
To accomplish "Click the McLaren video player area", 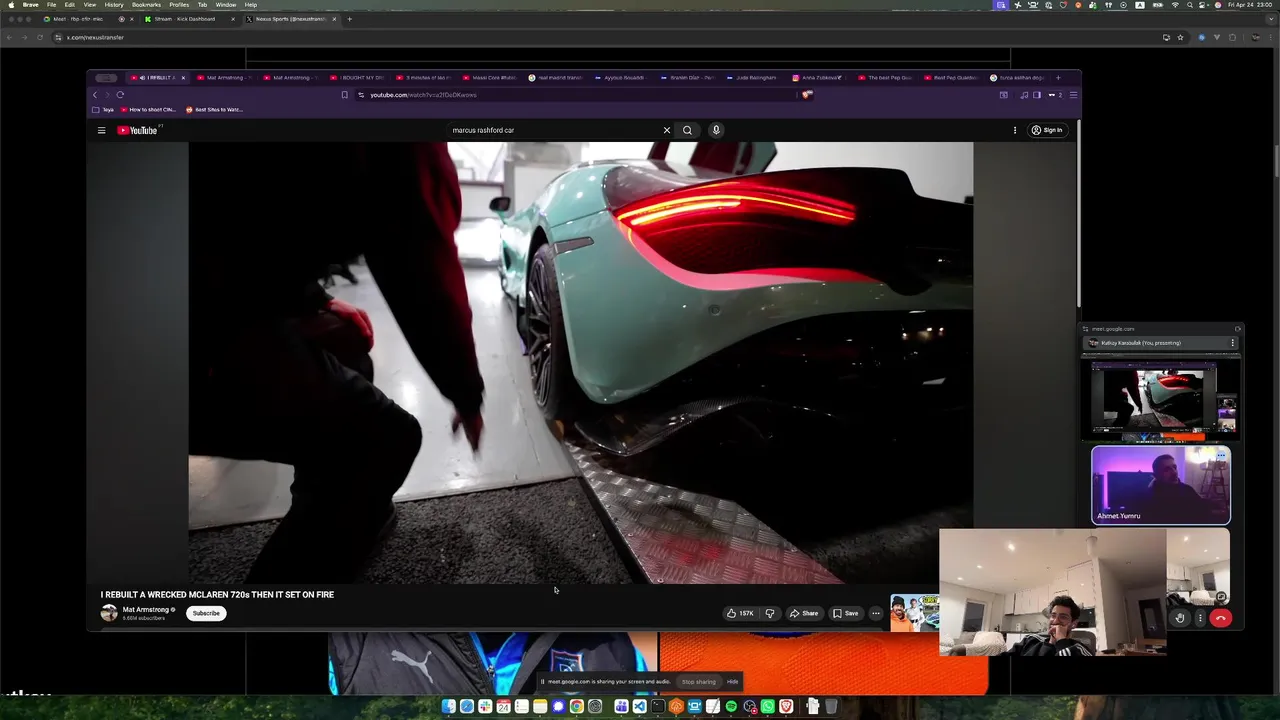I will tap(580, 362).
